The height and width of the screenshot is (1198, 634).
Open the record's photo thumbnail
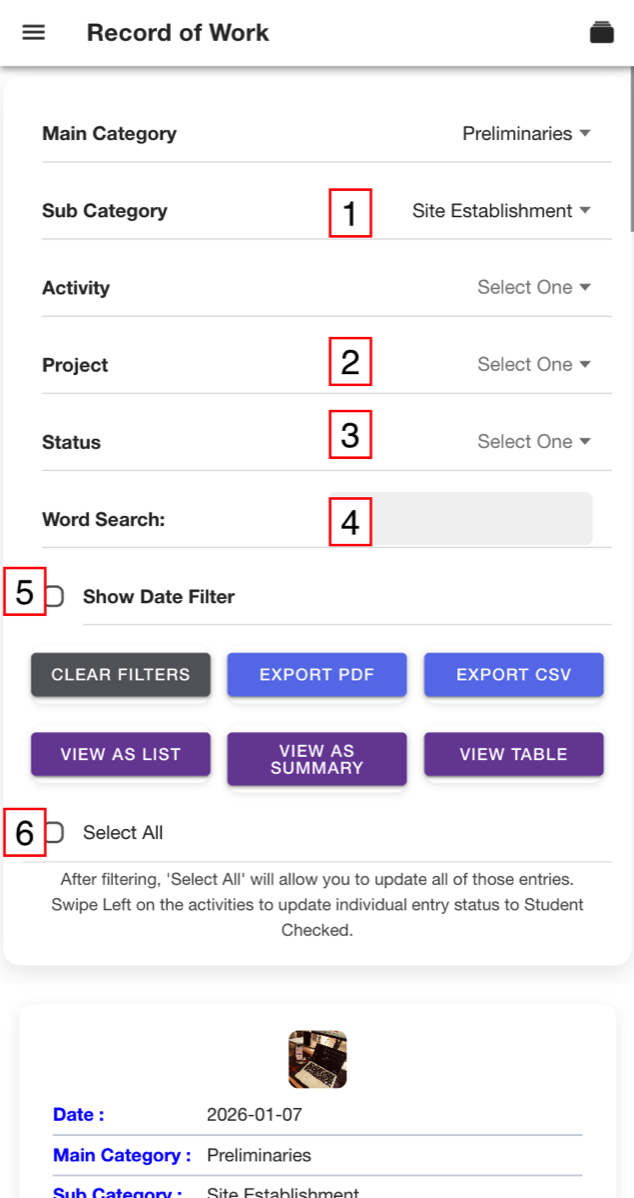(318, 1059)
